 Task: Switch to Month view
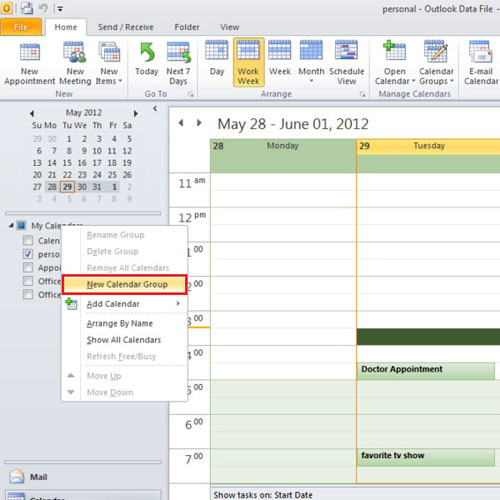click(x=311, y=62)
